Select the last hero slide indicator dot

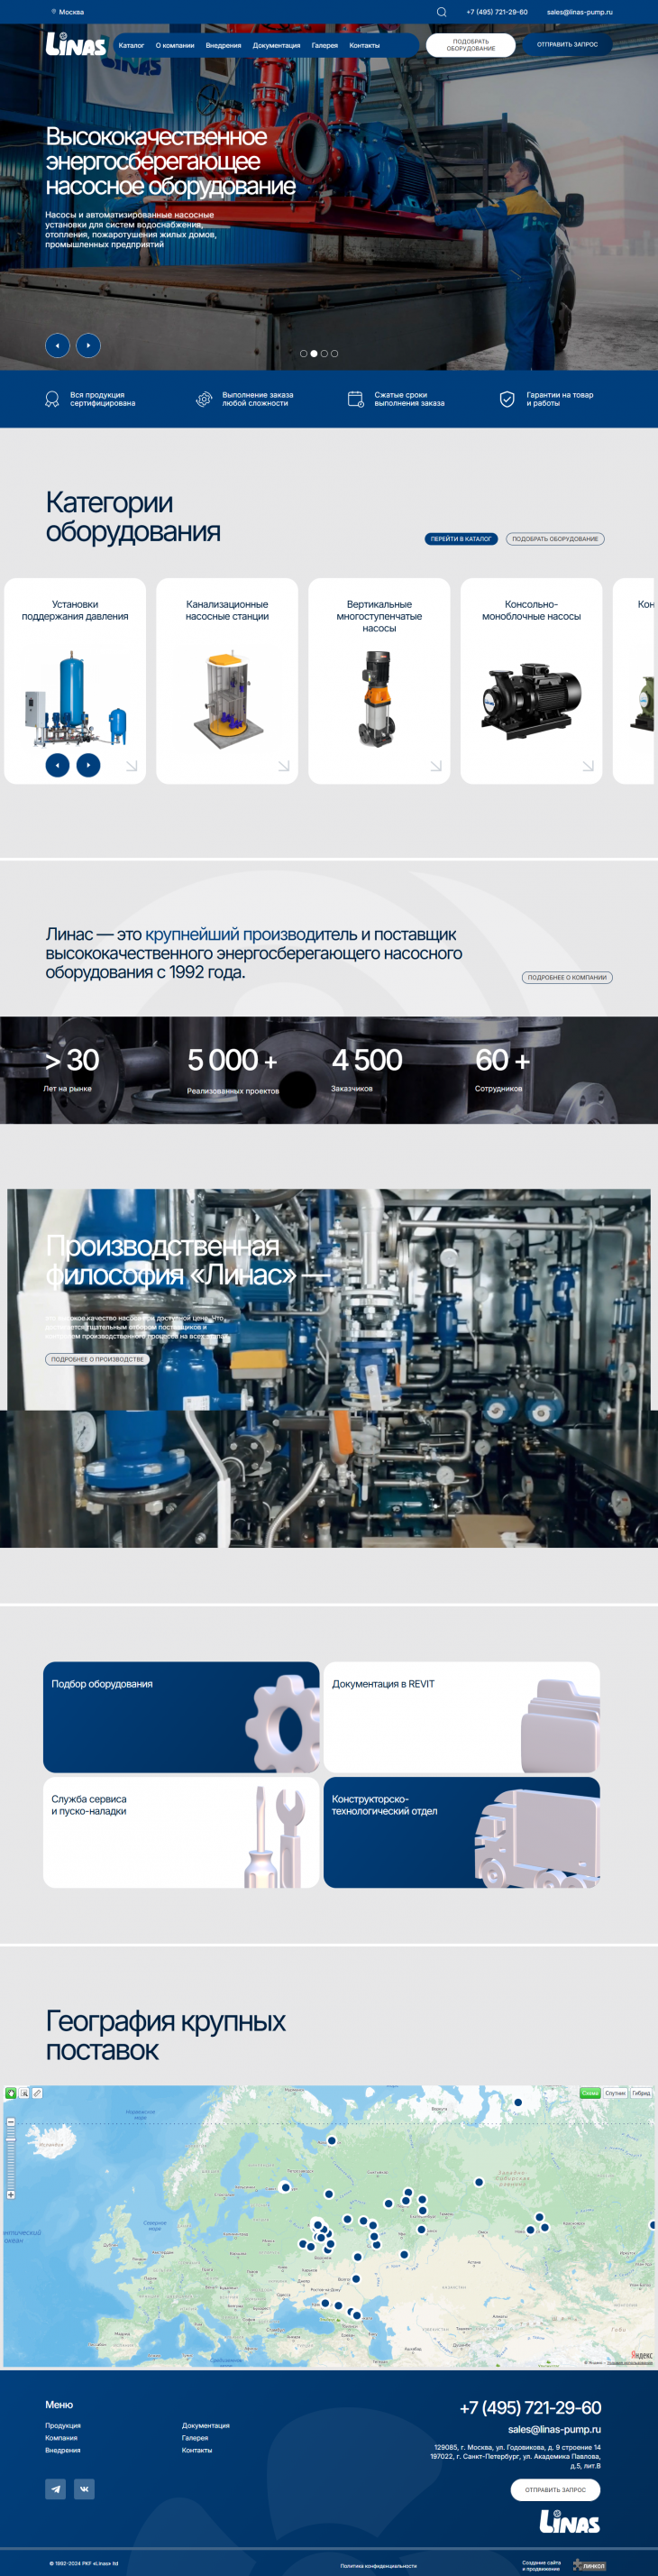335,353
